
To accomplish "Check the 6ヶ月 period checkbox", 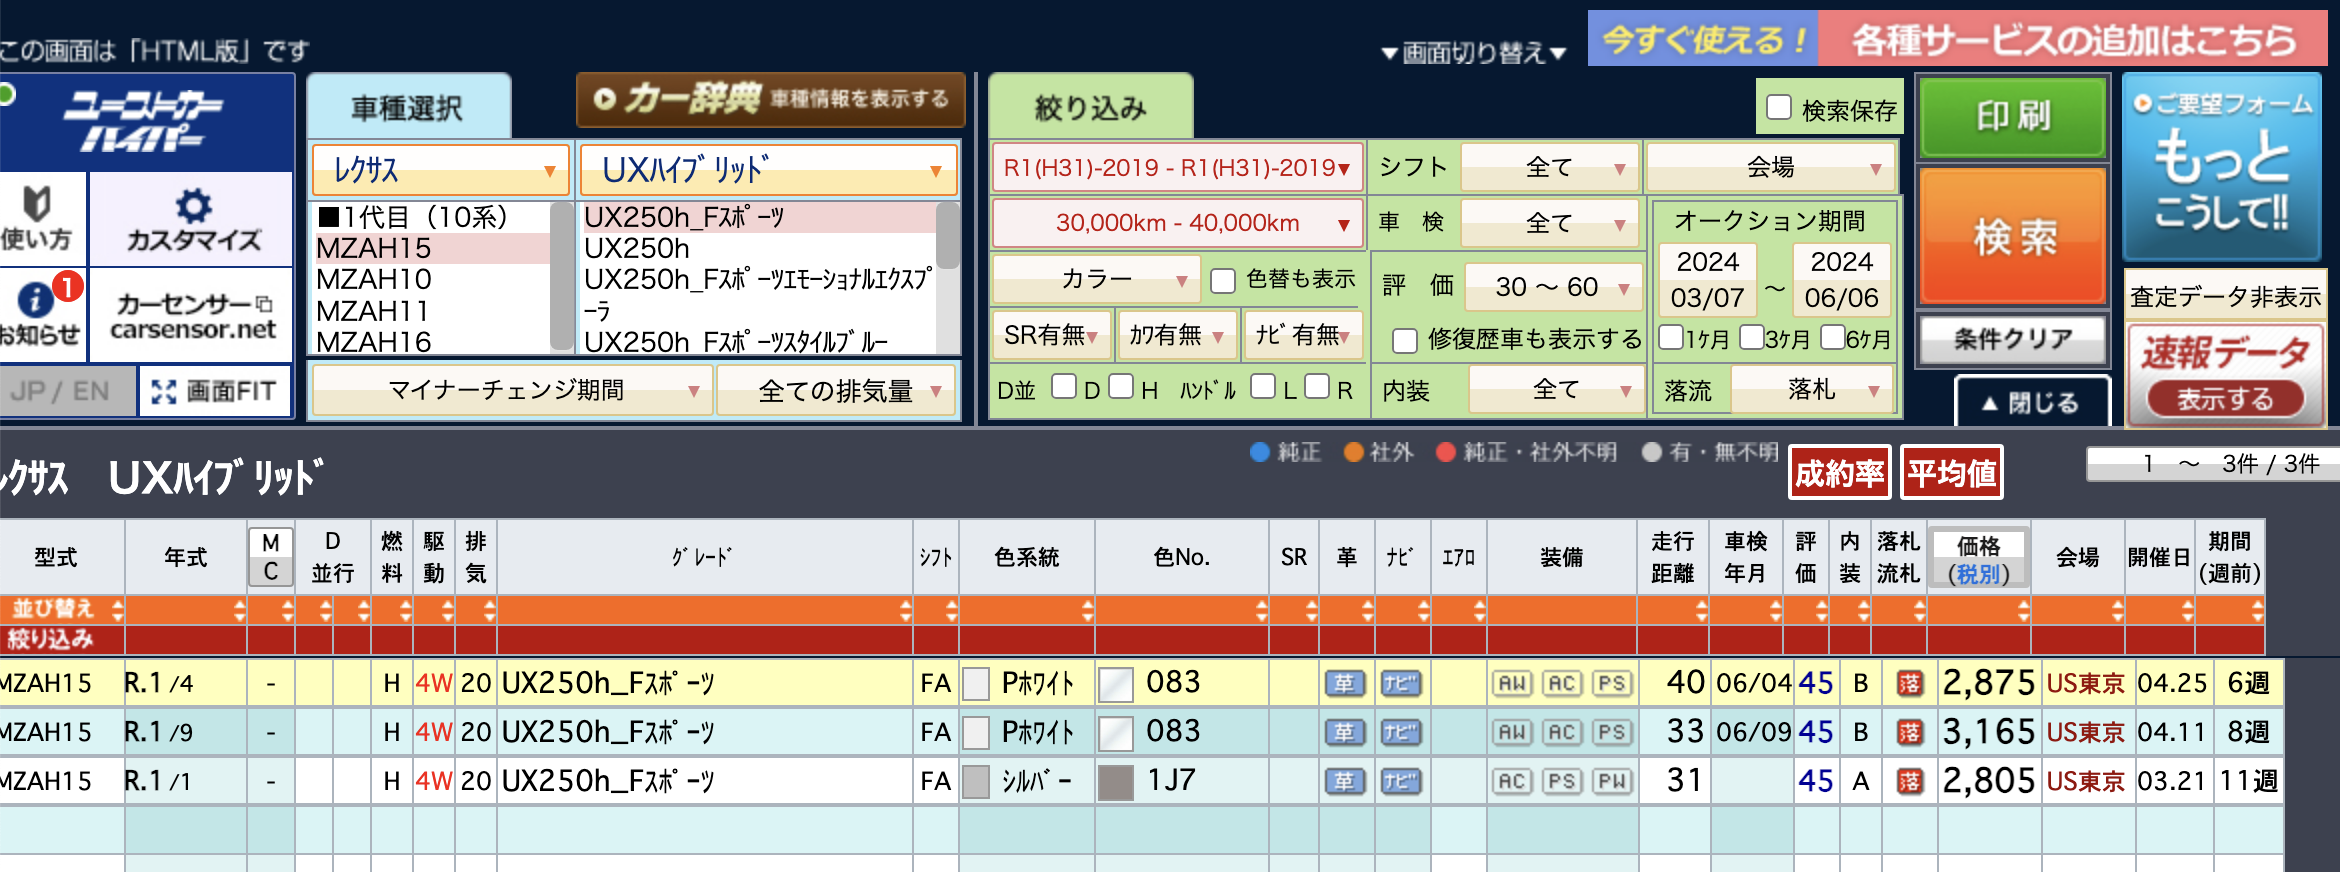I will [1832, 337].
